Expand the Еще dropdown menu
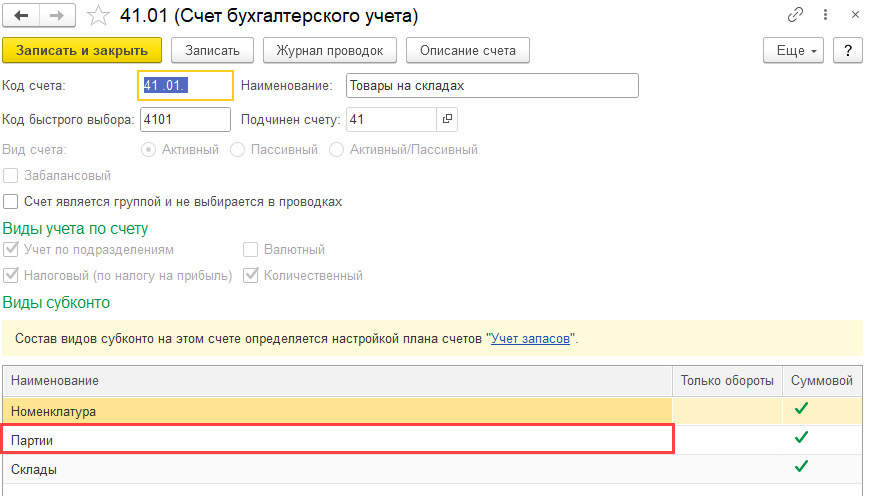Screen dimensions: 878x496 (792, 50)
